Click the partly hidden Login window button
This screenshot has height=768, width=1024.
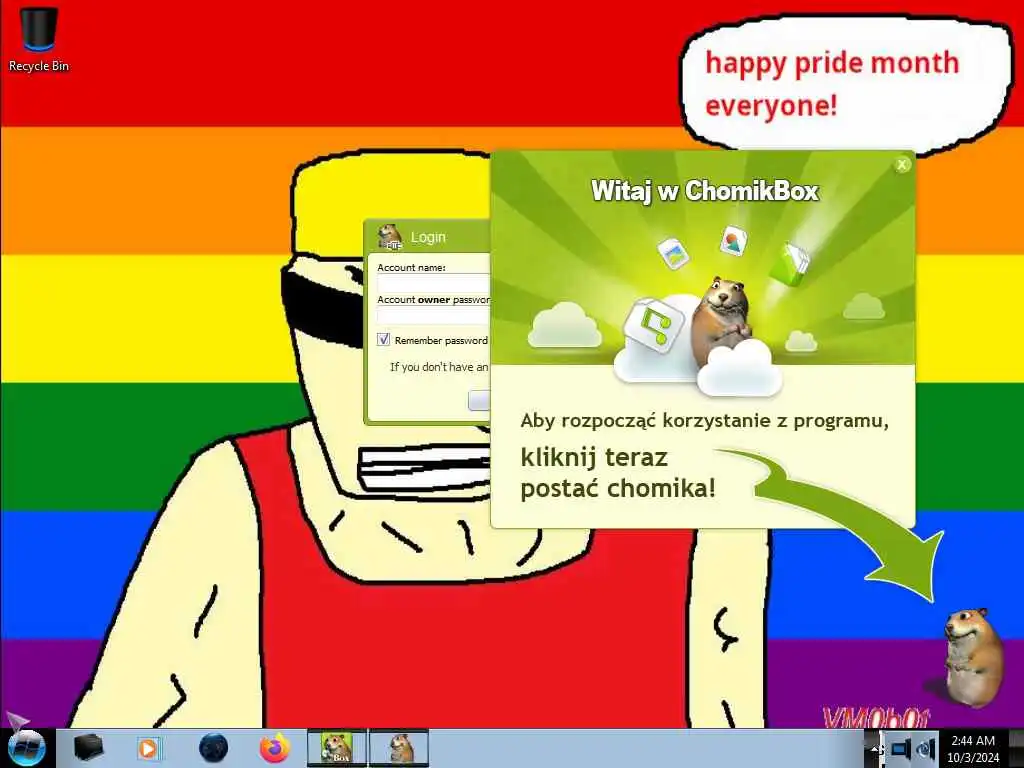(x=479, y=400)
